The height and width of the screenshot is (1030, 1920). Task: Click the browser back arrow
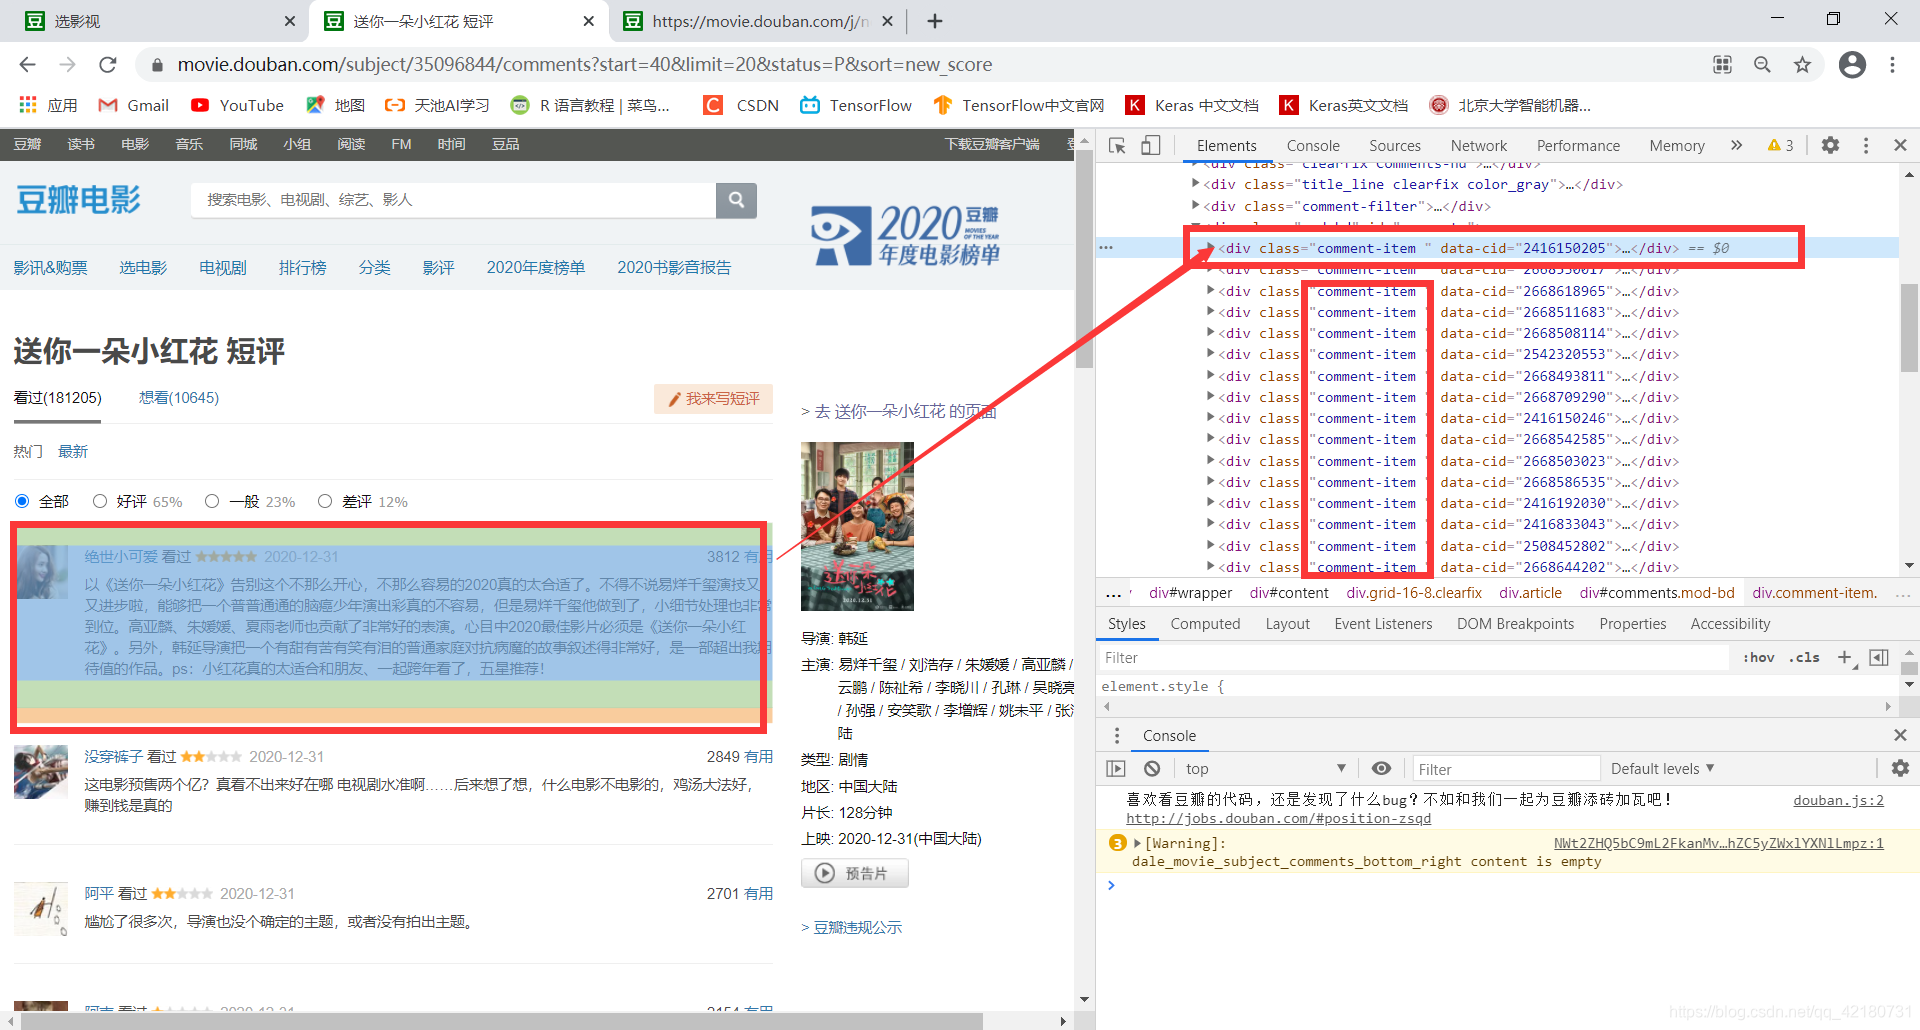[x=27, y=65]
